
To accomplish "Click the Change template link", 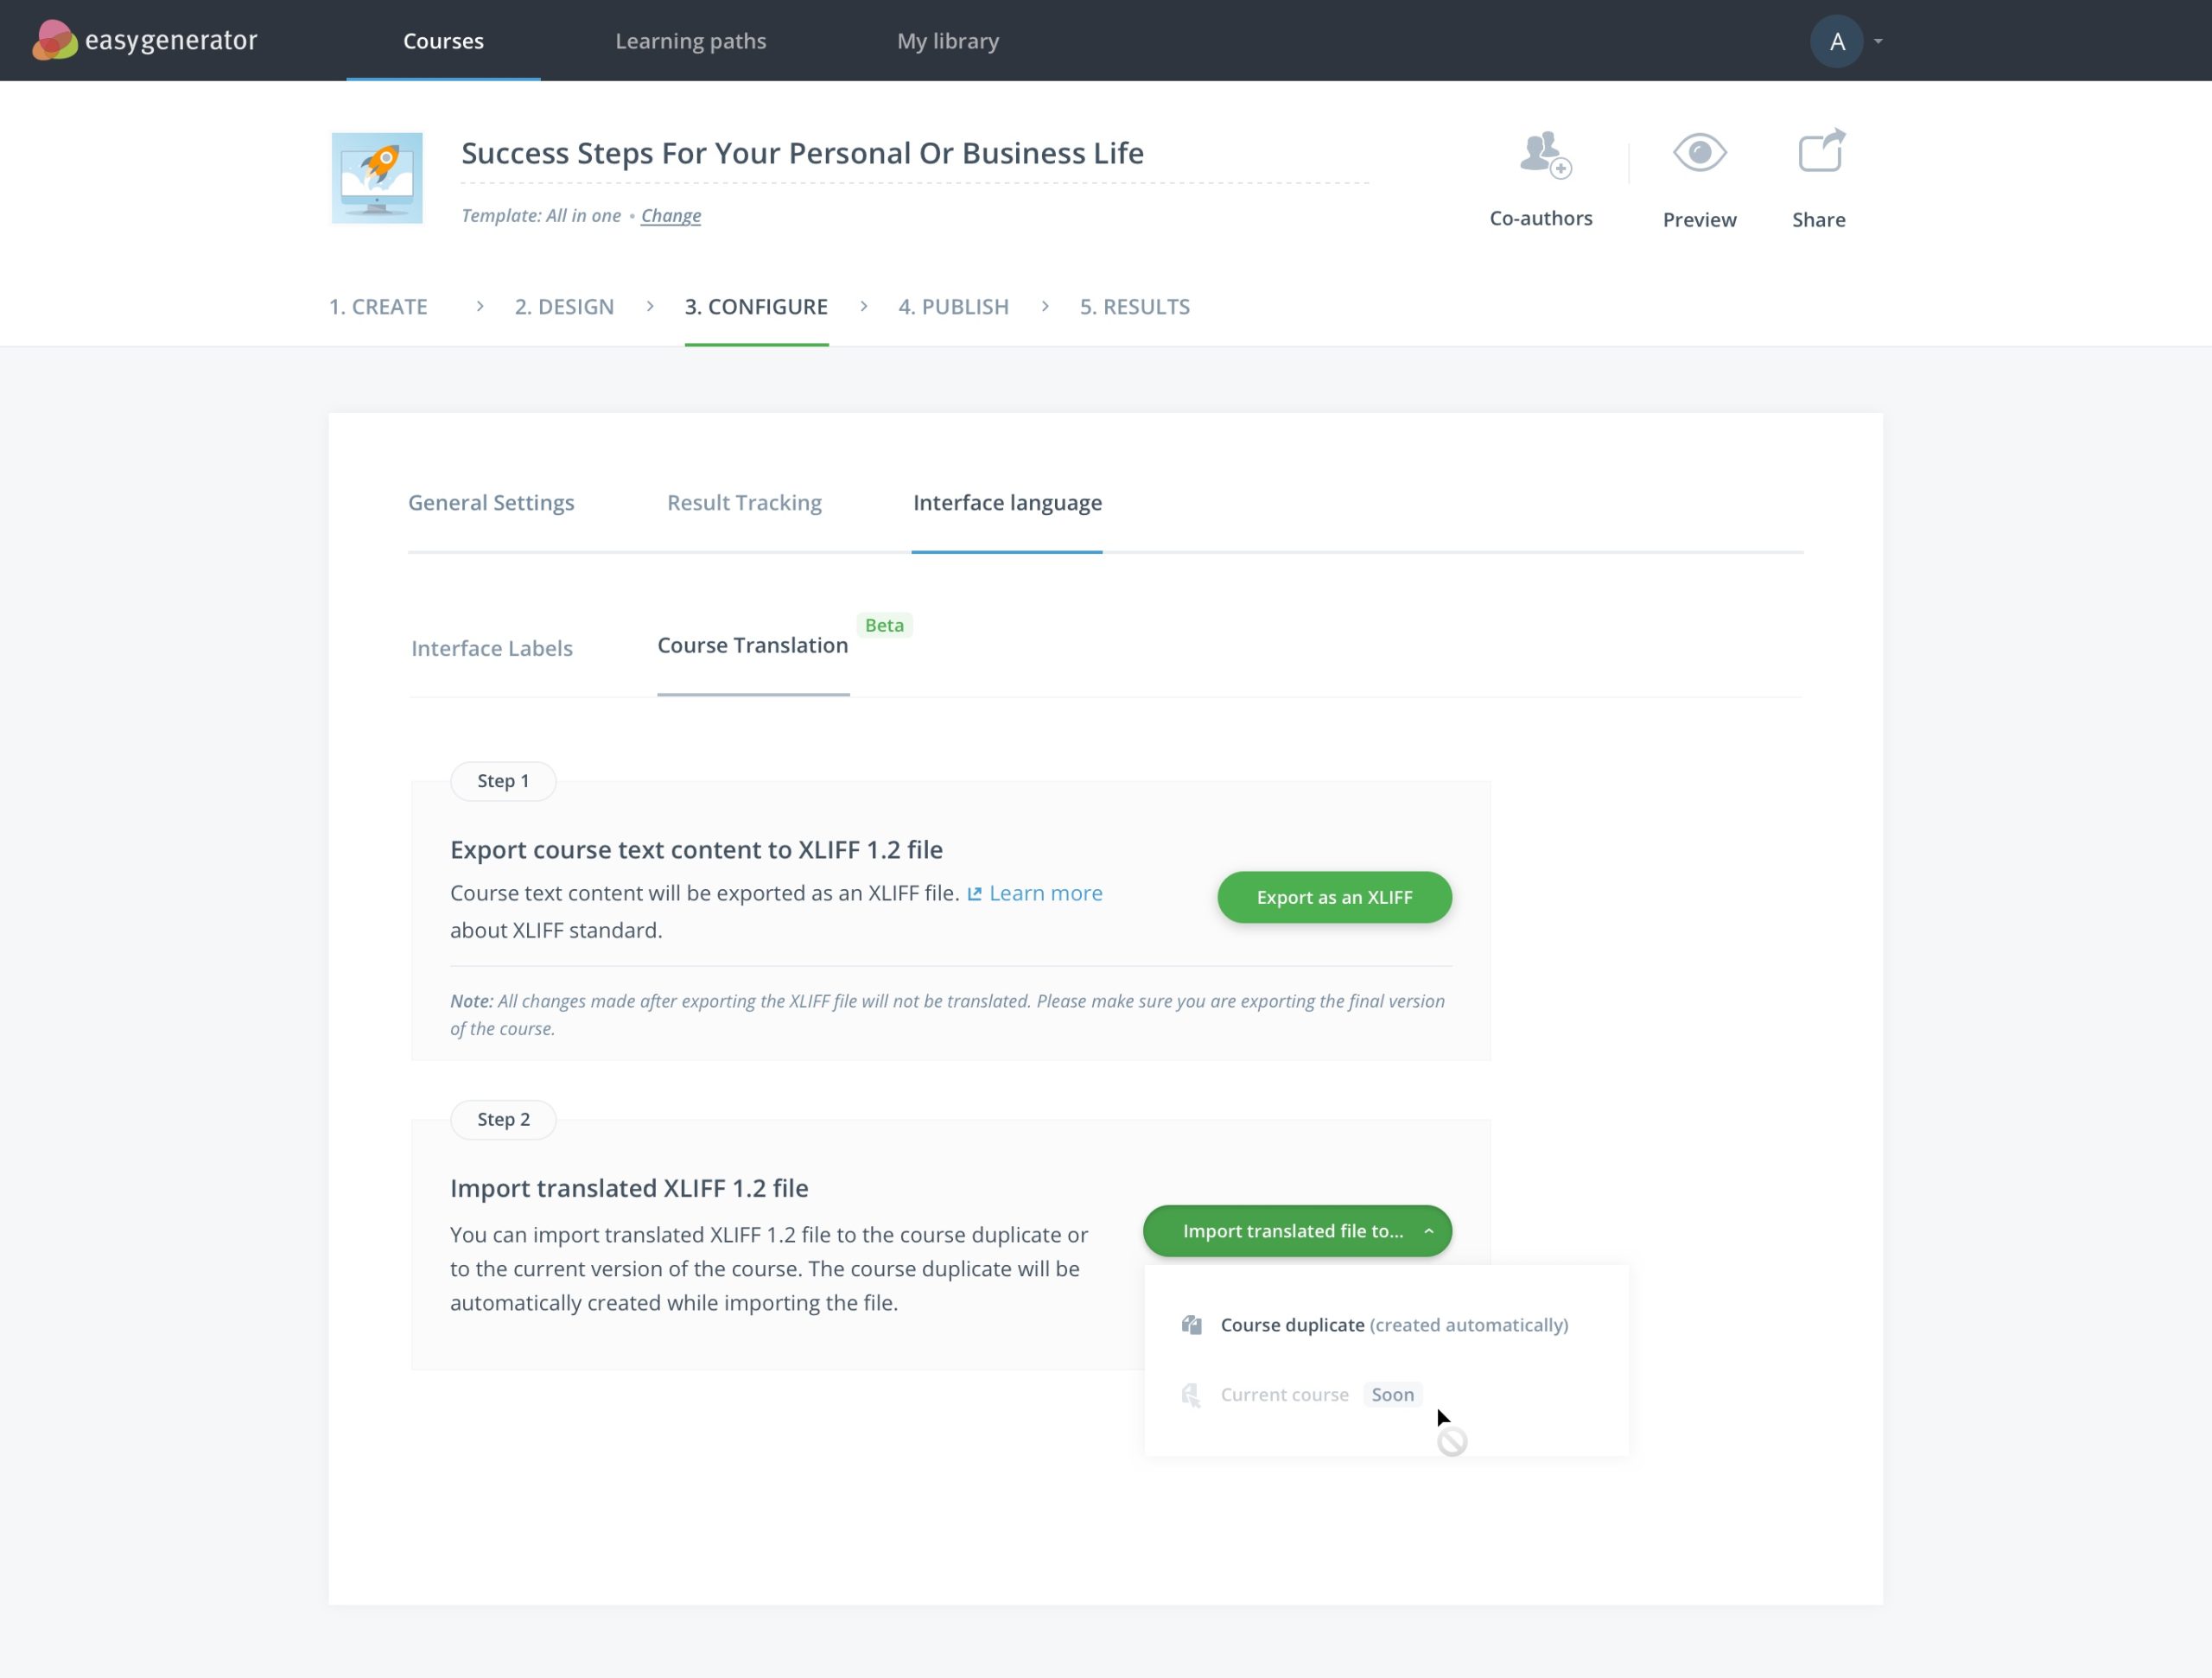I will pyautogui.click(x=670, y=216).
